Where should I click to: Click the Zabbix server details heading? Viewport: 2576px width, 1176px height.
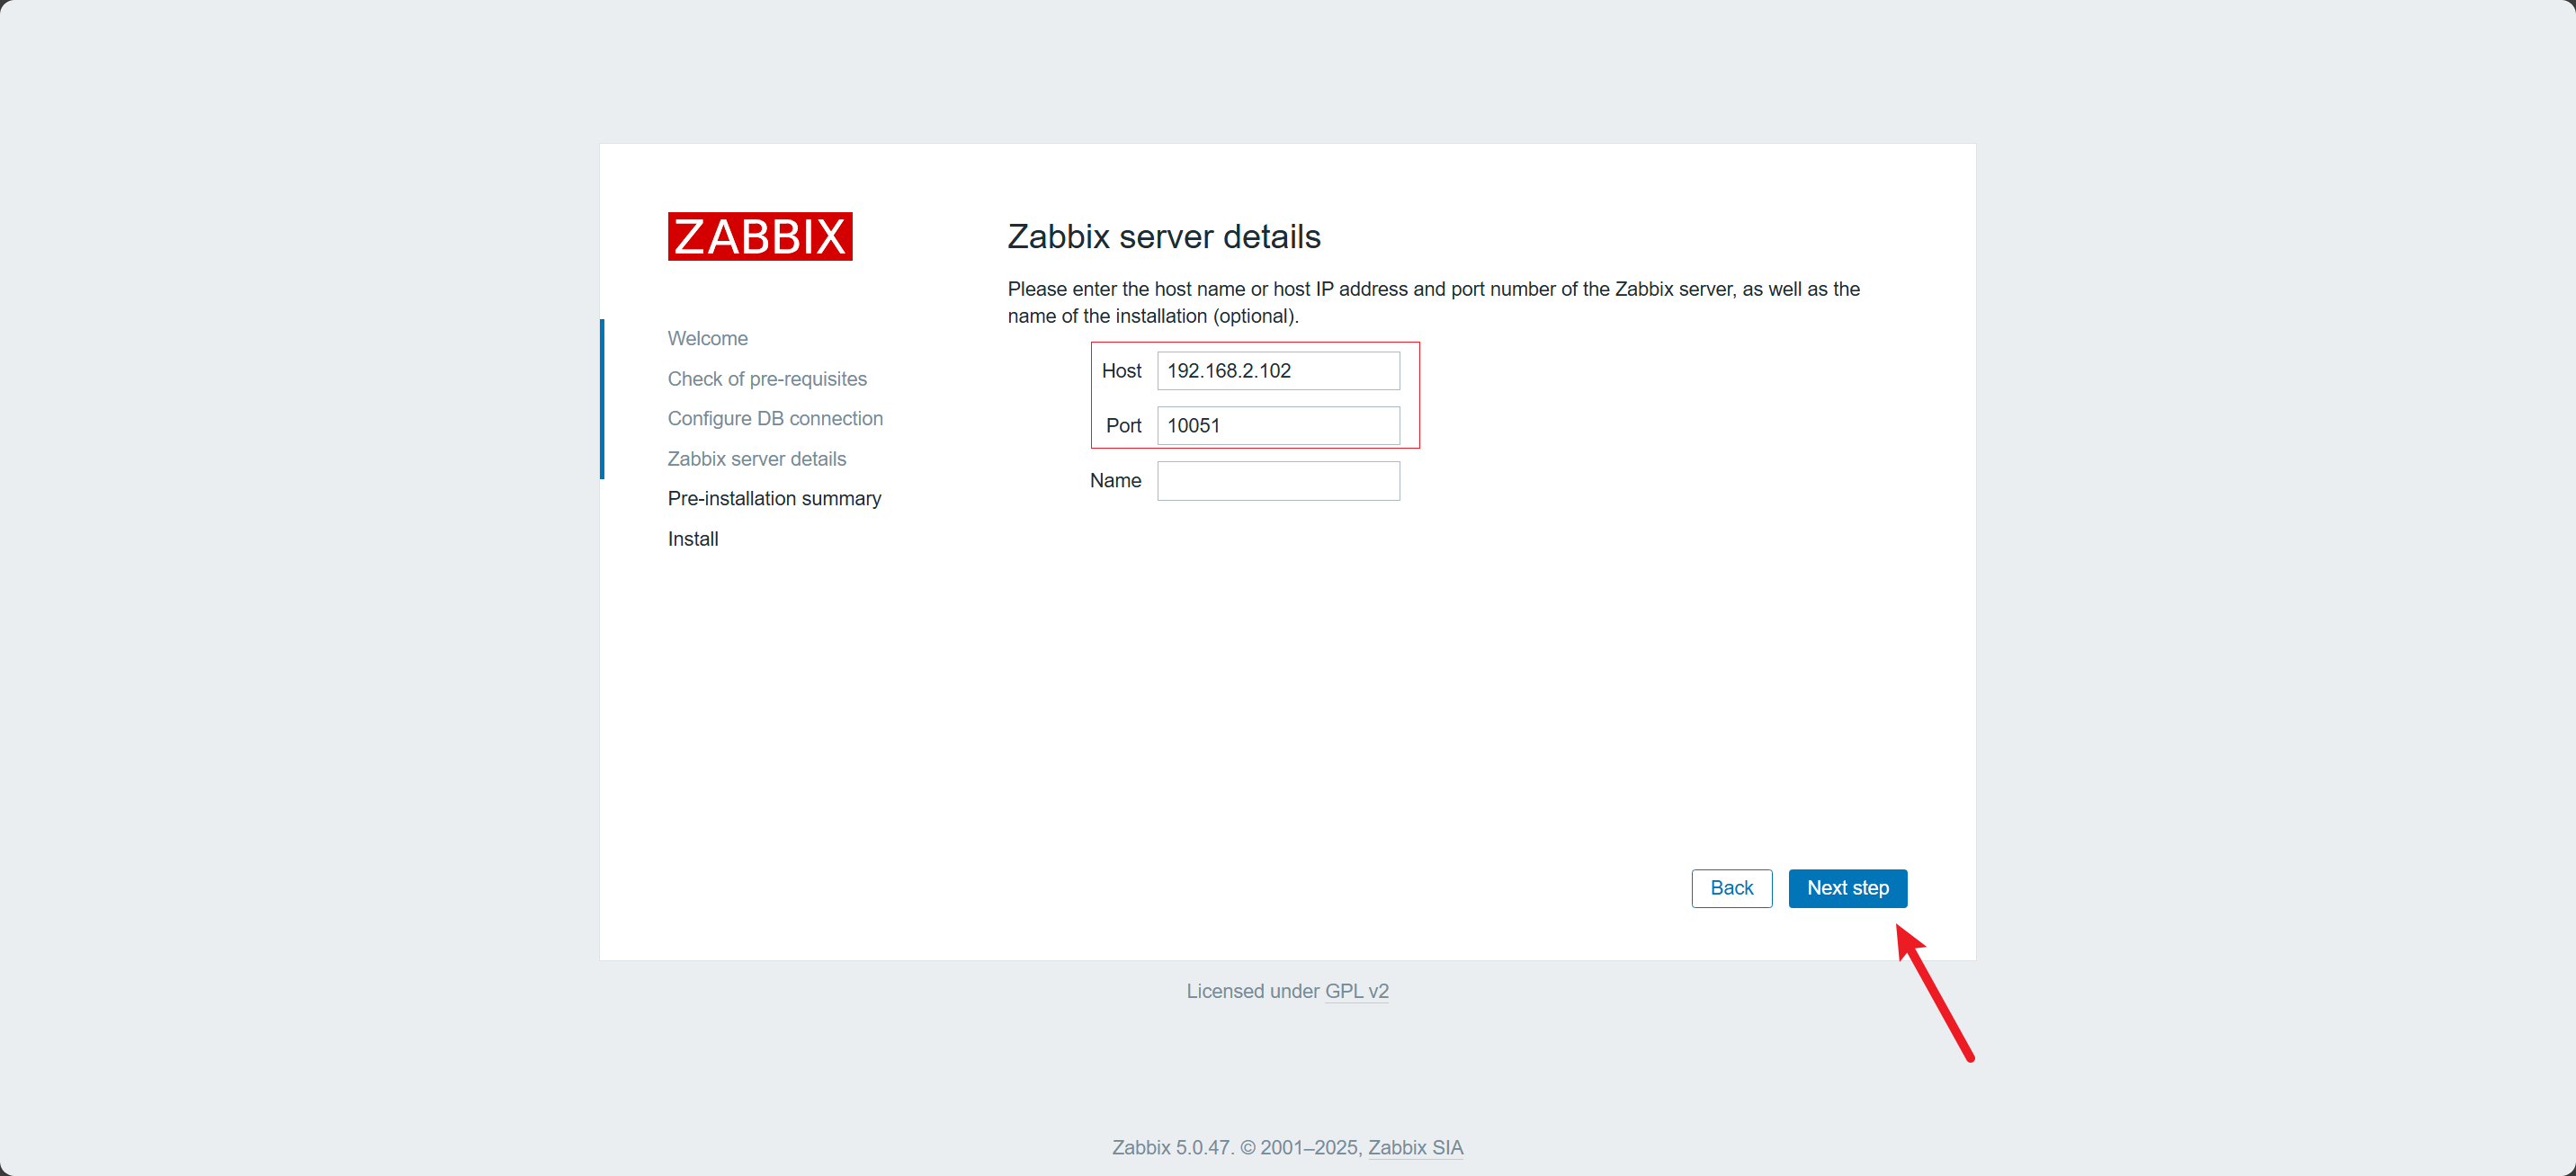coord(1164,237)
